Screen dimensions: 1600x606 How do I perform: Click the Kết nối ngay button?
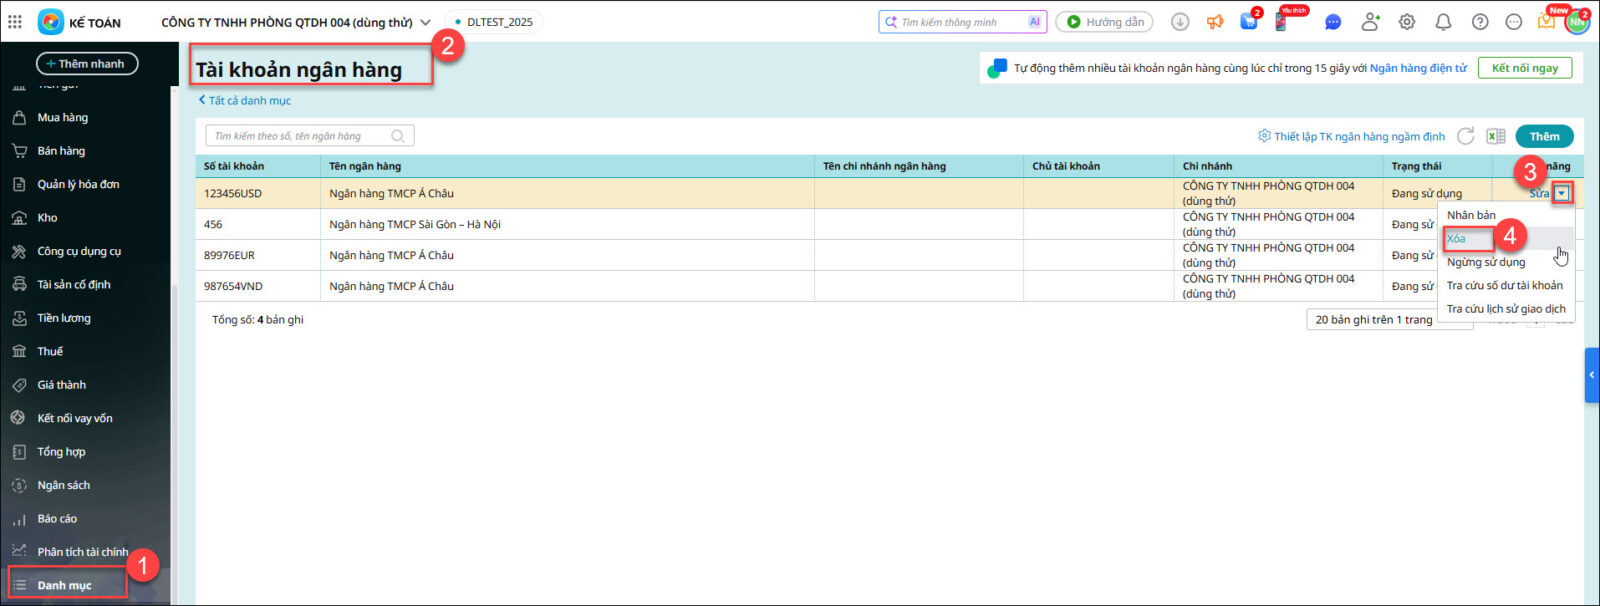click(1524, 68)
